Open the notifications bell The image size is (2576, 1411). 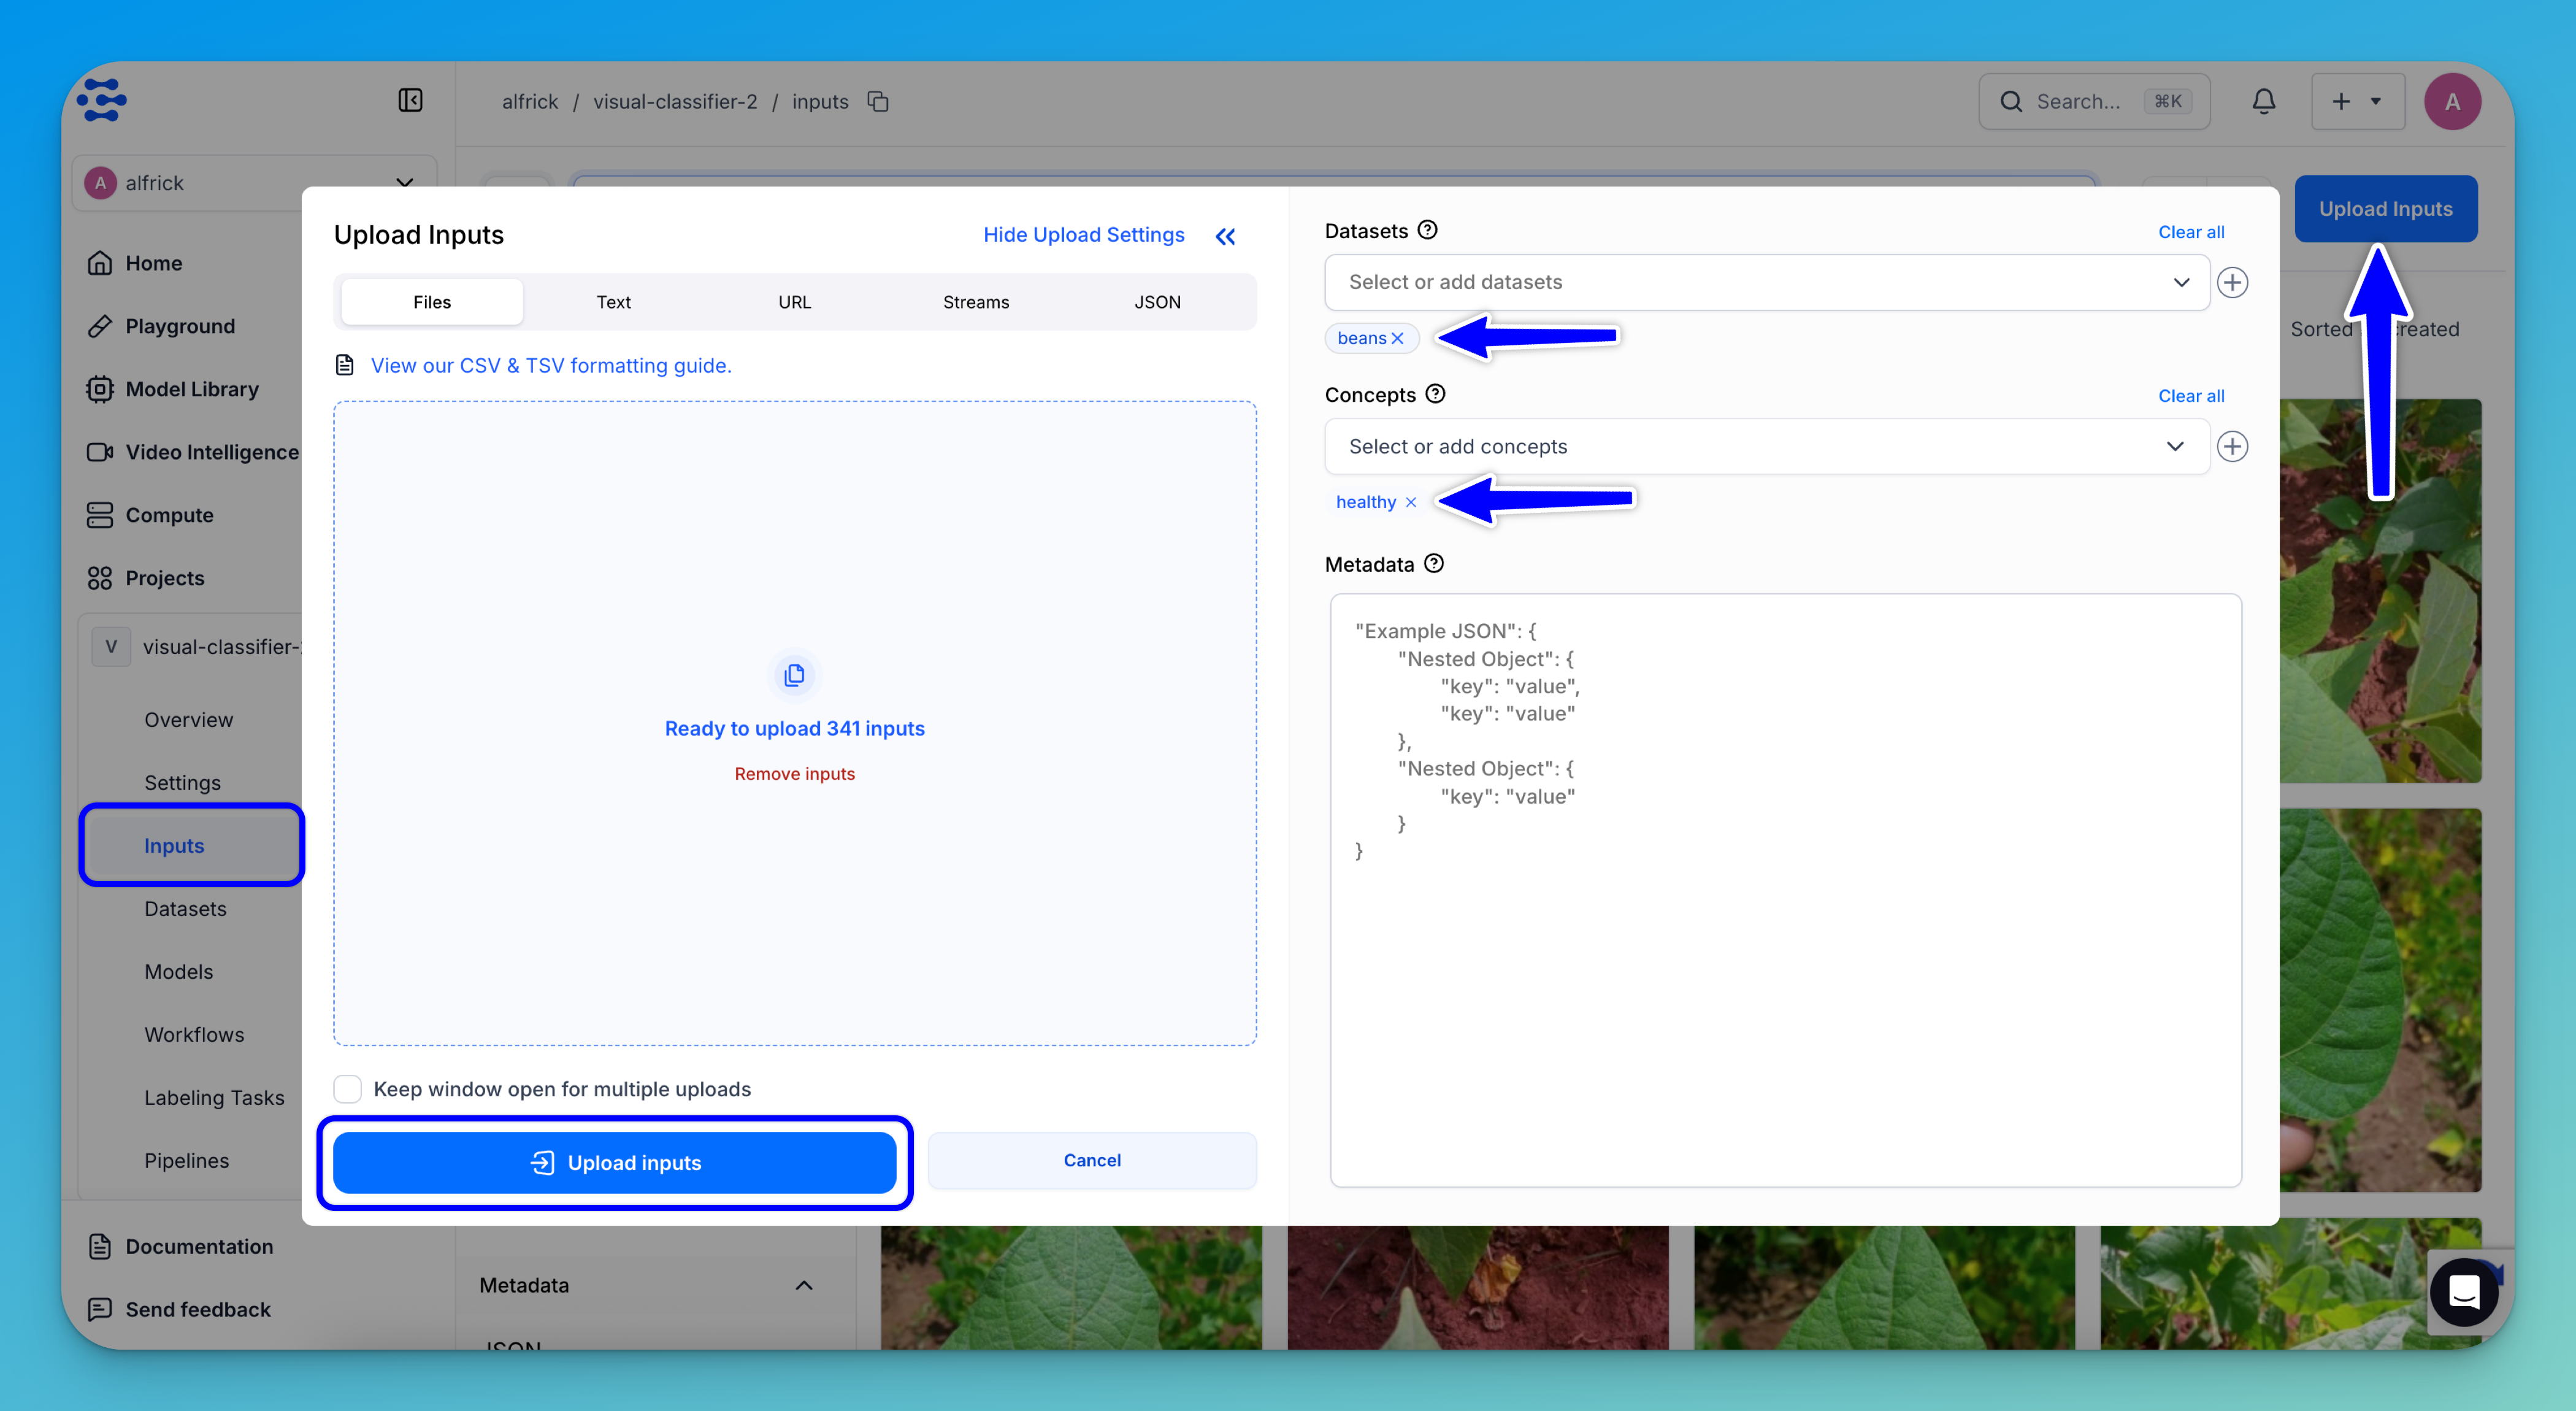pos(2263,101)
